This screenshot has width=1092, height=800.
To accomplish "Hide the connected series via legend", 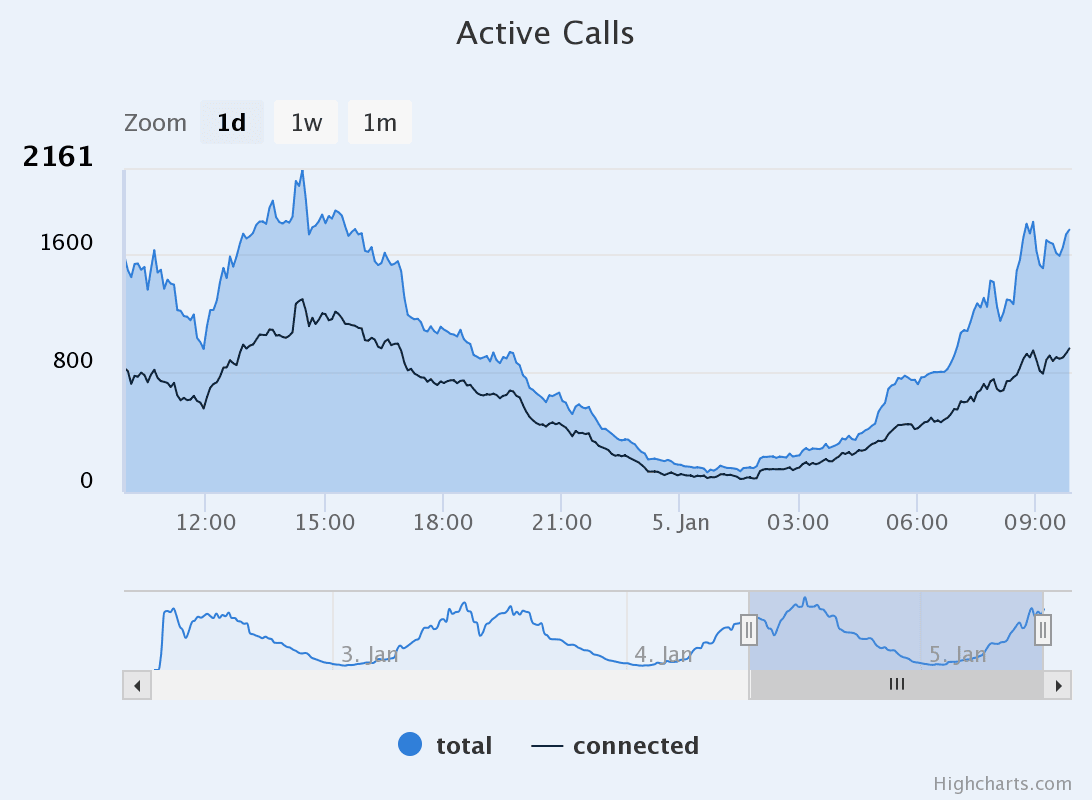I will [x=615, y=745].
